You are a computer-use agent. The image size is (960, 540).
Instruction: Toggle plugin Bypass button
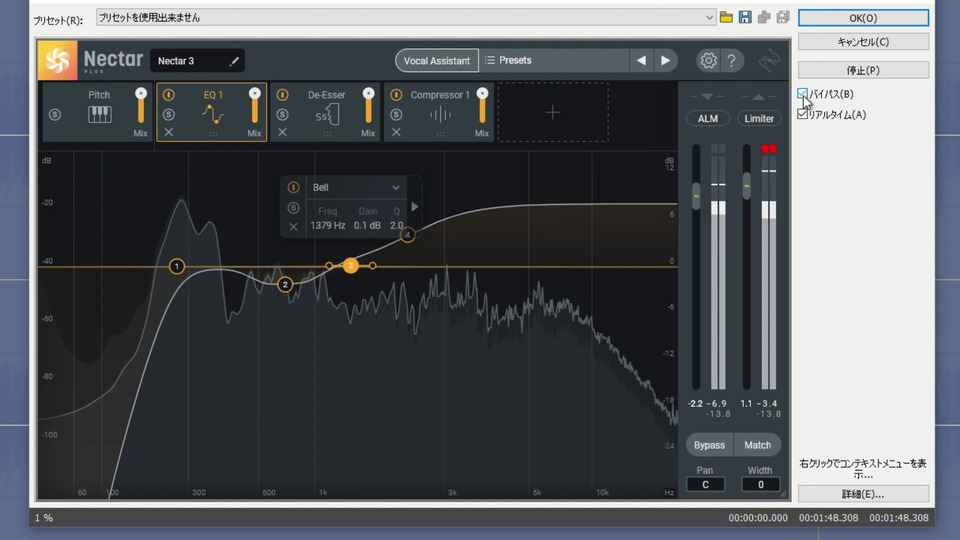coord(709,445)
